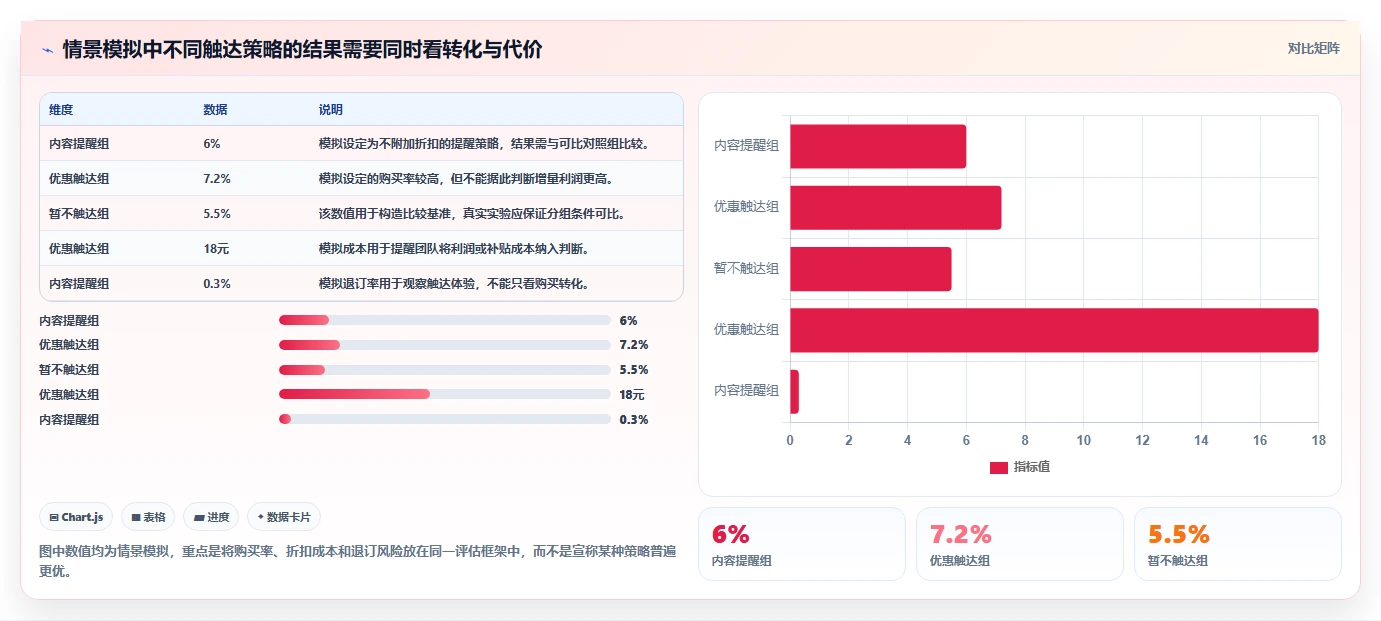Click x-axis tick label 10

(1083, 440)
